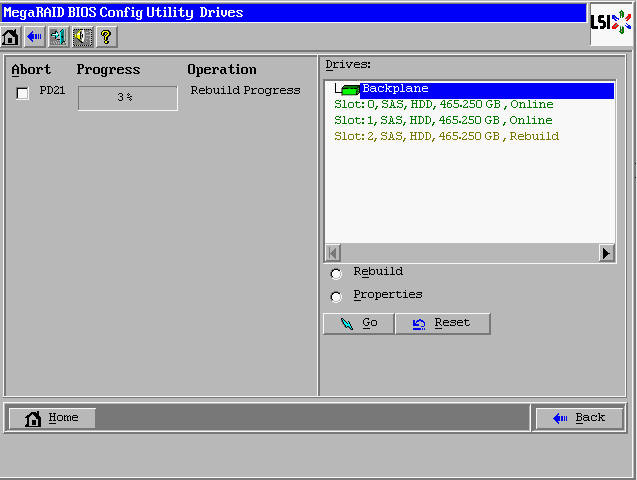637x480 pixels.
Task: Select the Properties radio button
Action: [x=336, y=297]
